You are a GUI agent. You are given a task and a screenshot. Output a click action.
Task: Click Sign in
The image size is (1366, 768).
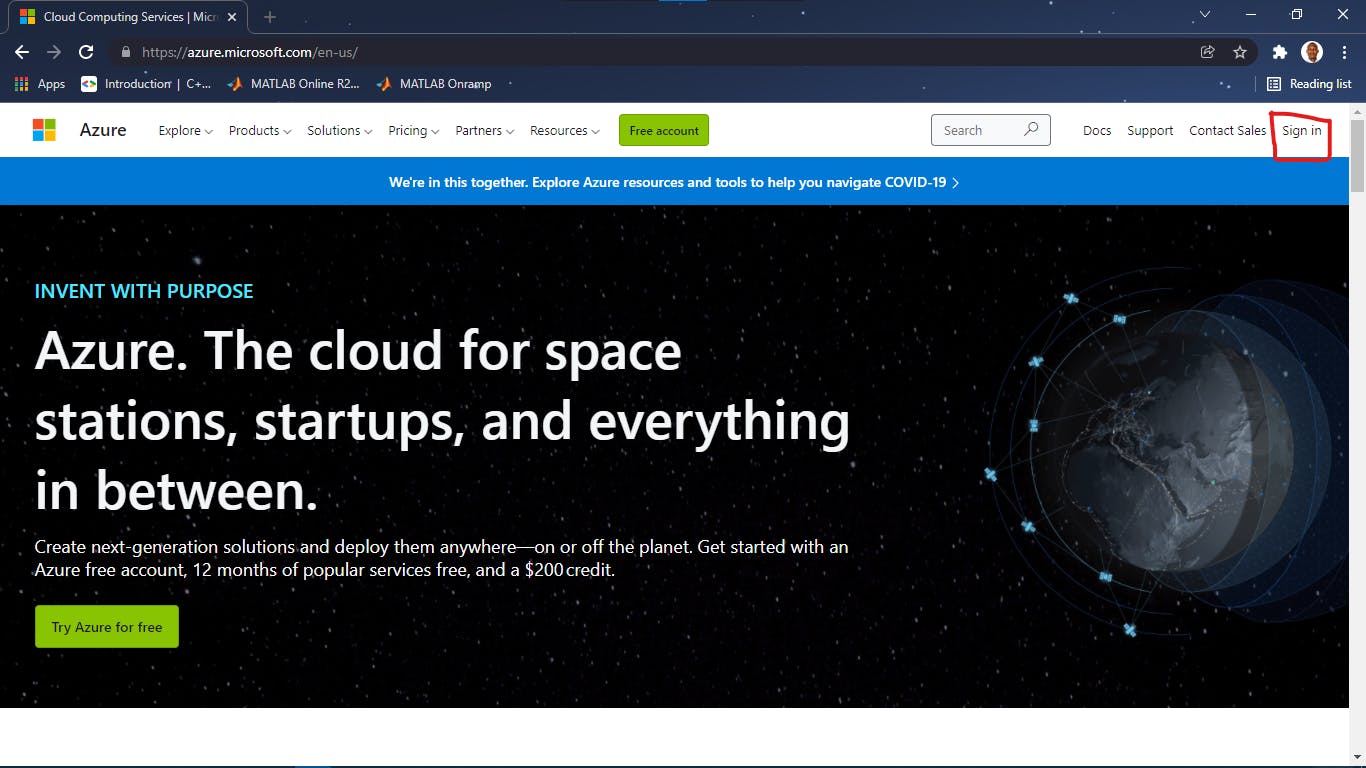1302,130
